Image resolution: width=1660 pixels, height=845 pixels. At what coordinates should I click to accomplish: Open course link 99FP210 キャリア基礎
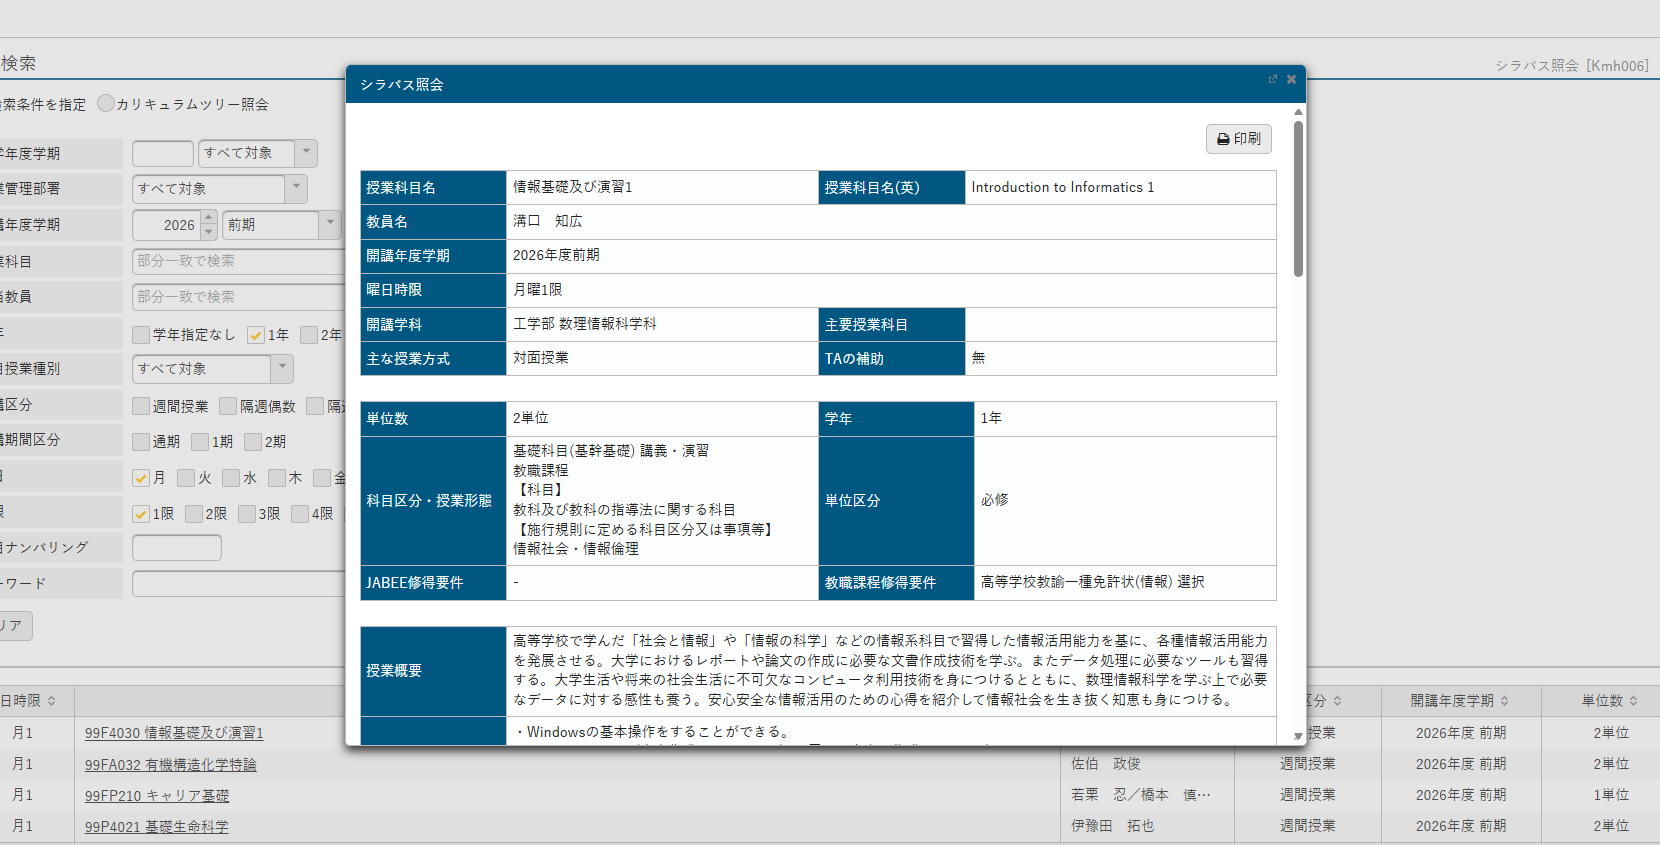pyautogui.click(x=157, y=796)
